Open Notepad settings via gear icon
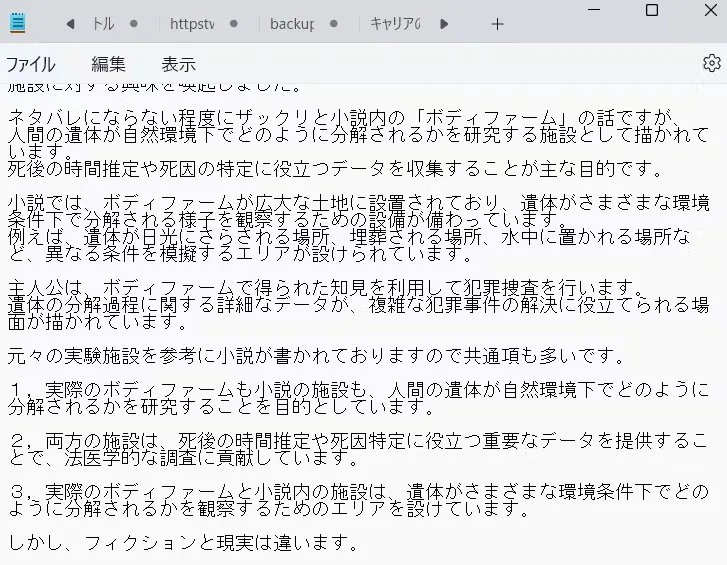This screenshot has width=727, height=565. pos(711,63)
